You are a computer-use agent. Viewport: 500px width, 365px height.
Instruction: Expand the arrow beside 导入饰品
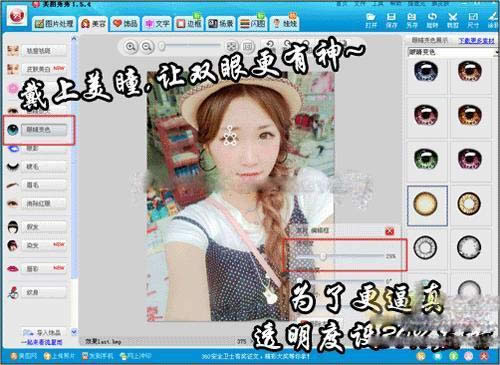[74, 332]
